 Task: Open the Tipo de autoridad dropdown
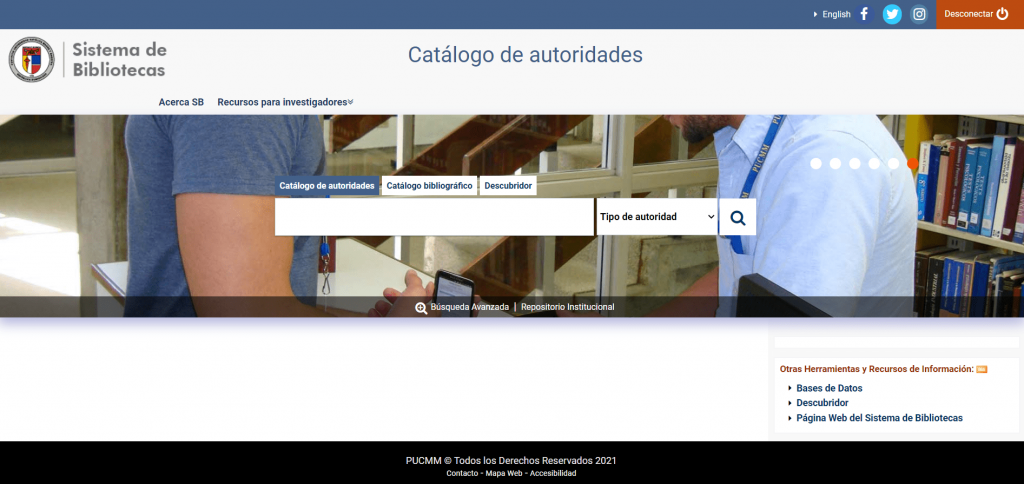657,217
